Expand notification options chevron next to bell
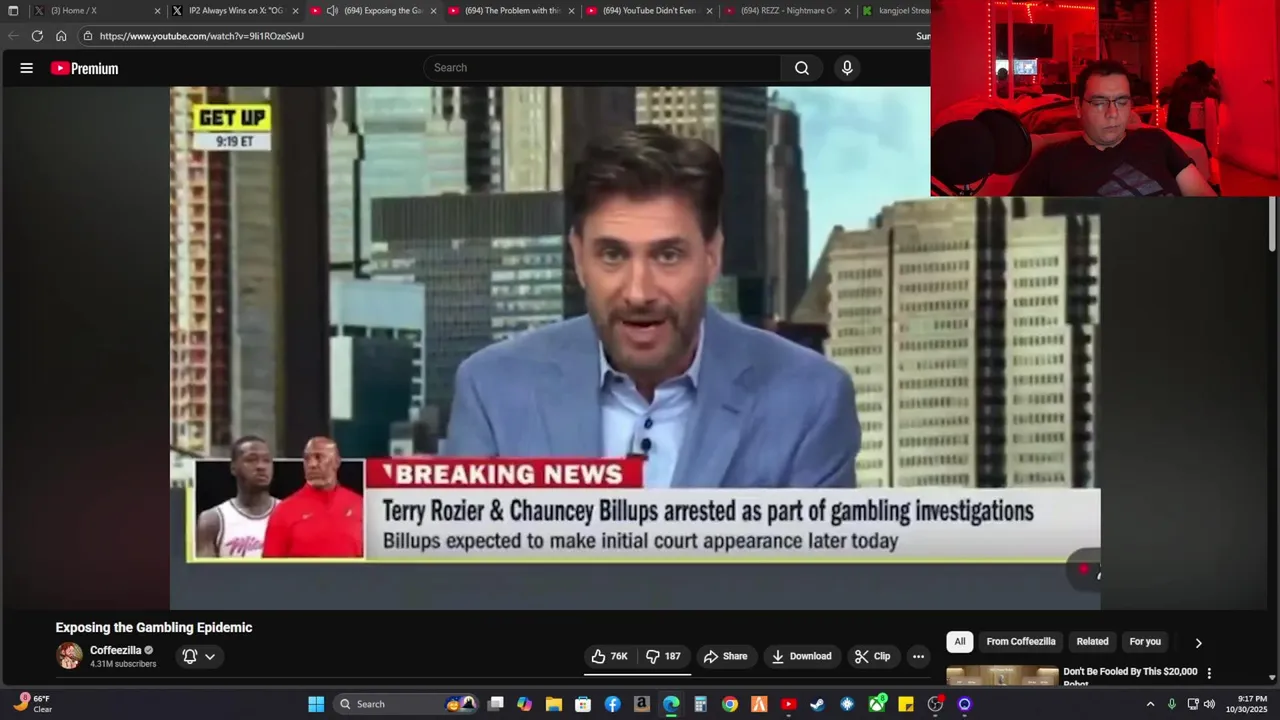 pos(210,656)
